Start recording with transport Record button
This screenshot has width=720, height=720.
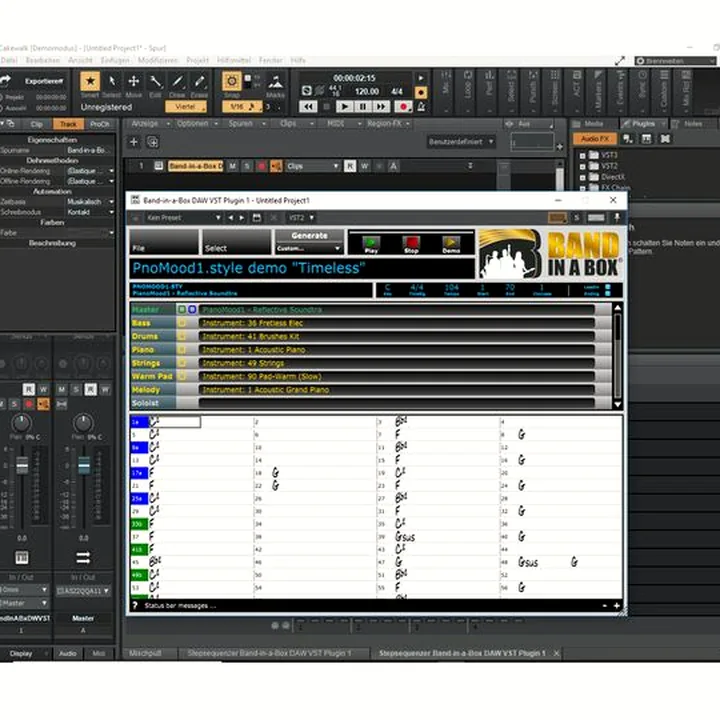pyautogui.click(x=403, y=107)
